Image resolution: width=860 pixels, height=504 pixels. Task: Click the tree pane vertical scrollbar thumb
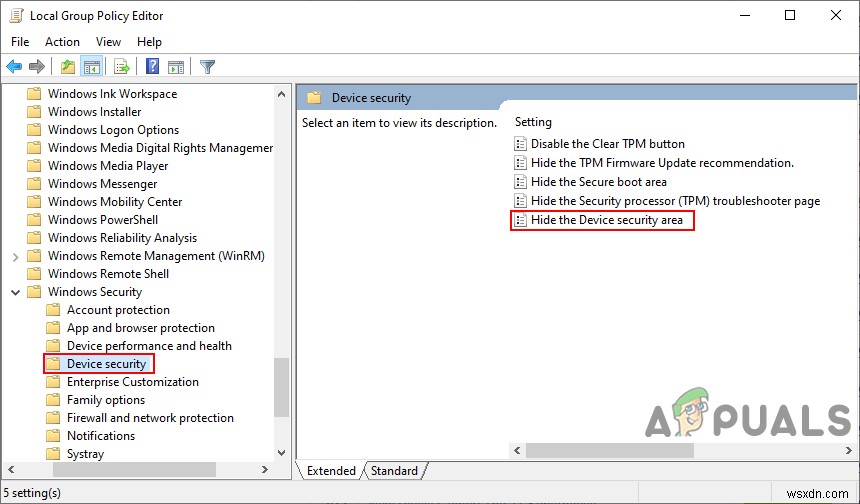(281, 387)
